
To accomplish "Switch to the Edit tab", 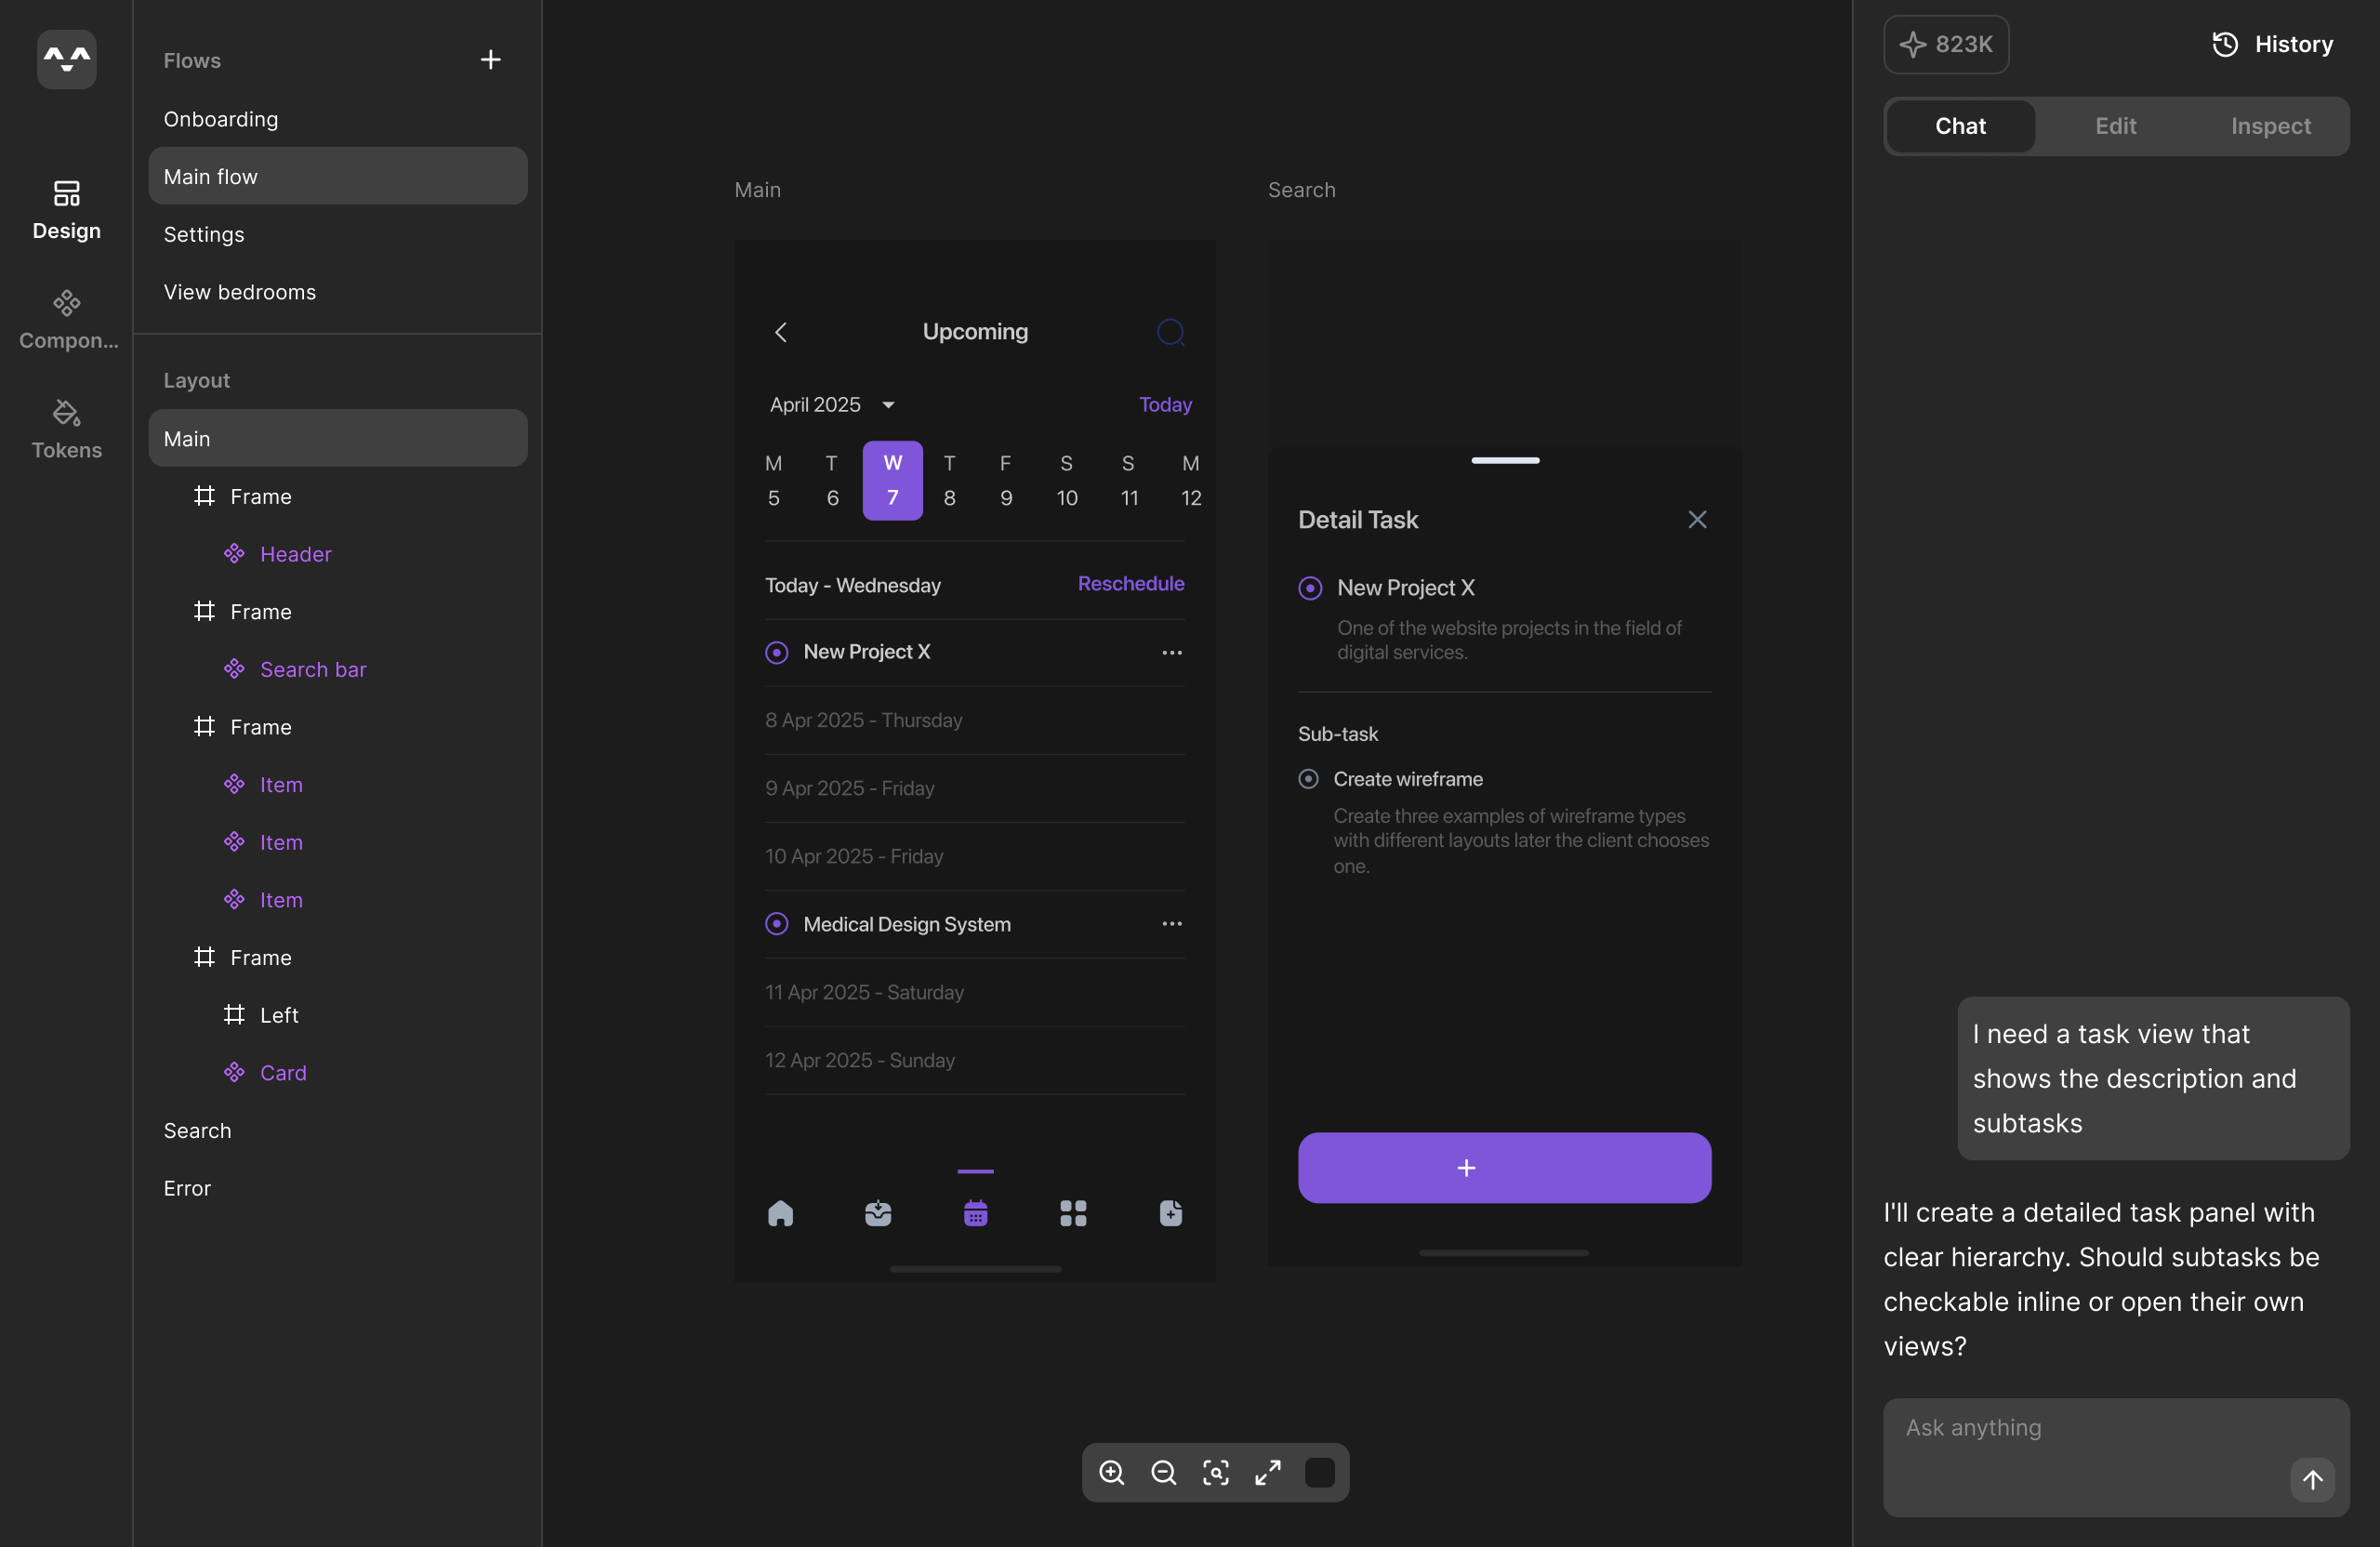I will [2114, 126].
